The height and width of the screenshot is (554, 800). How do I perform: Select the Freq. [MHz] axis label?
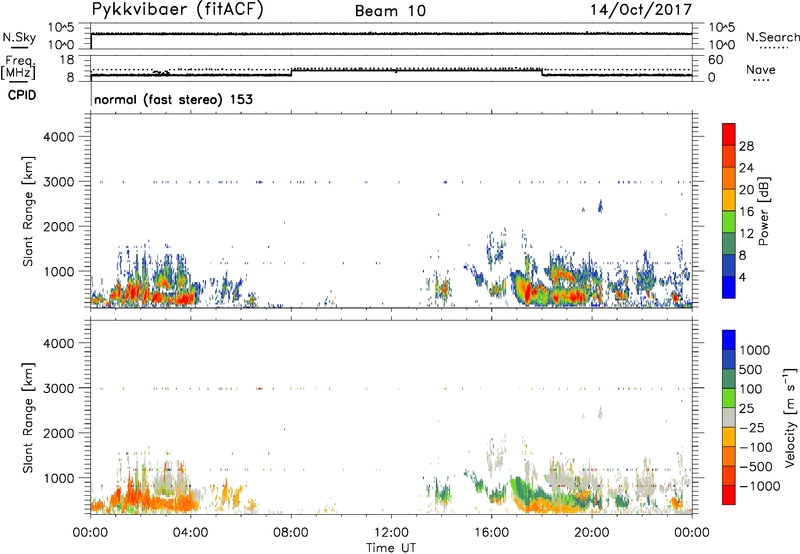pos(18,67)
